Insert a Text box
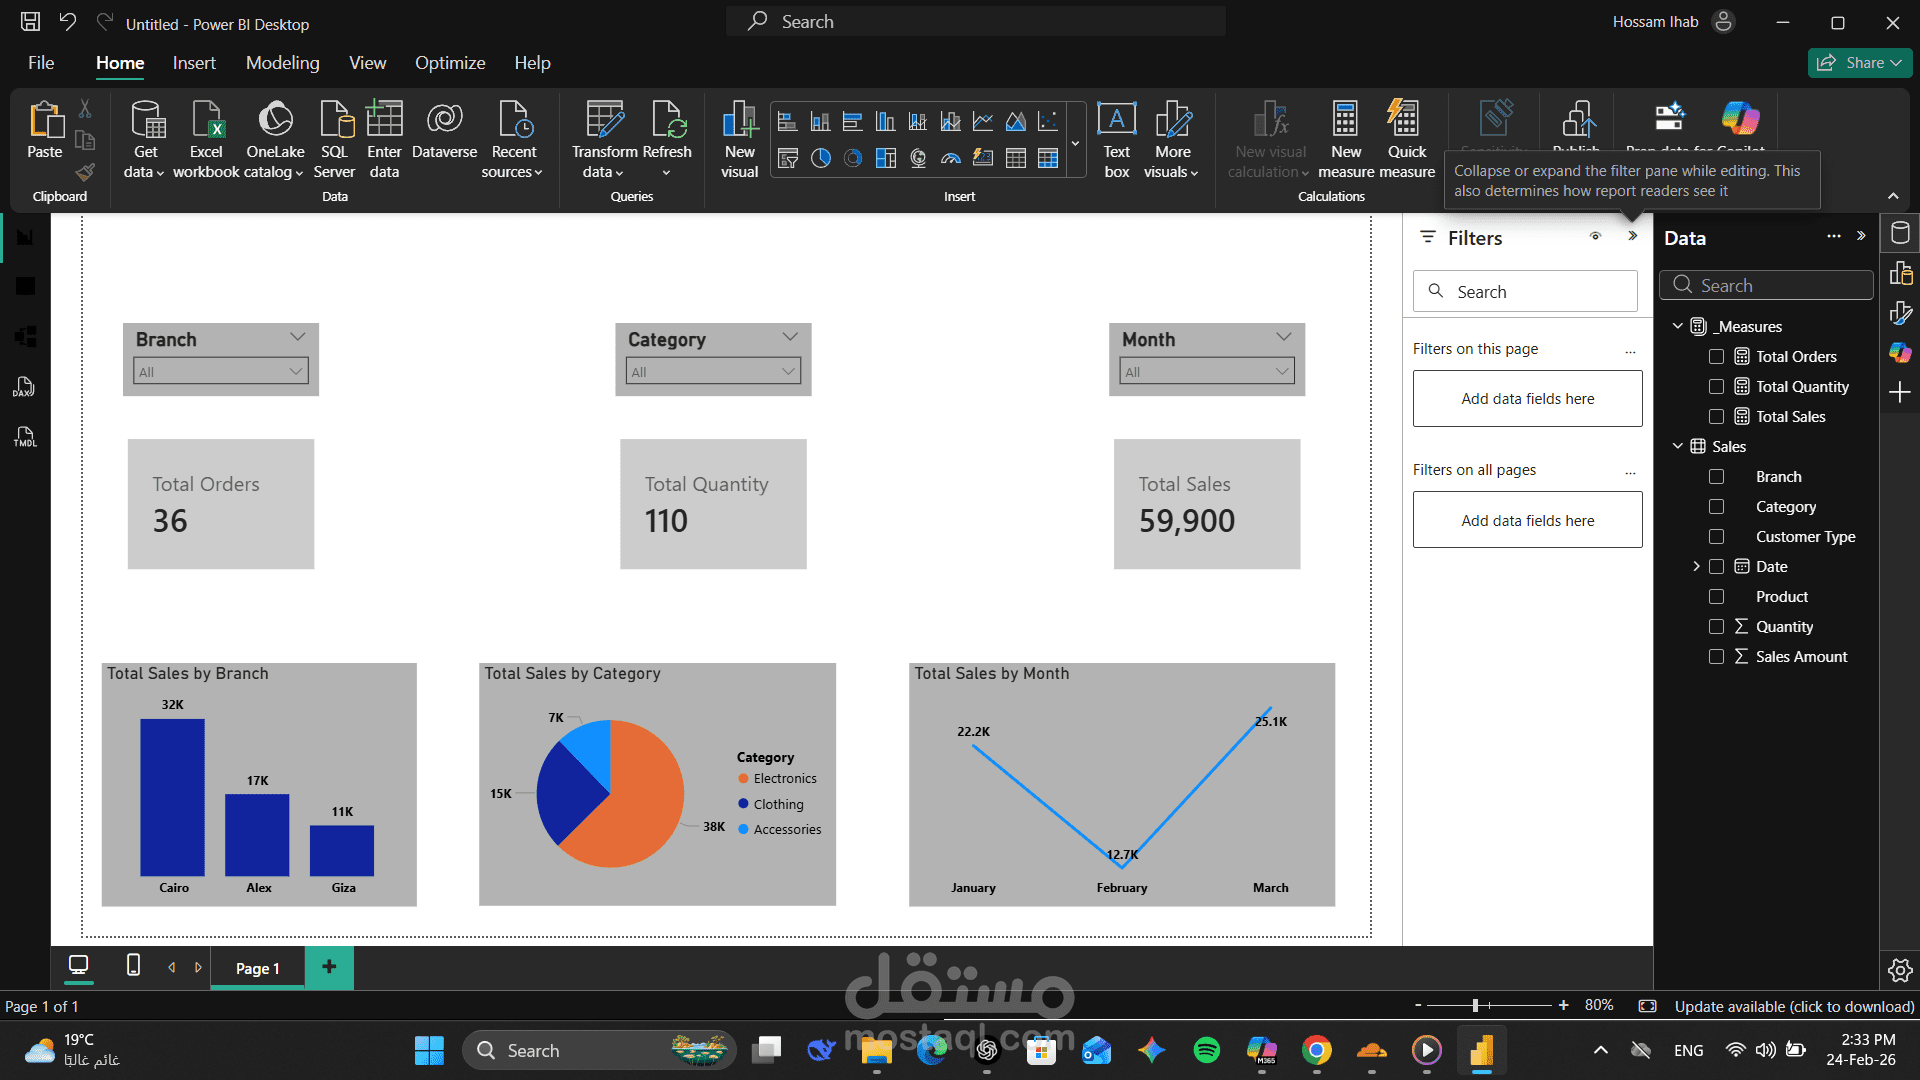The width and height of the screenshot is (1920, 1080). [x=1116, y=120]
